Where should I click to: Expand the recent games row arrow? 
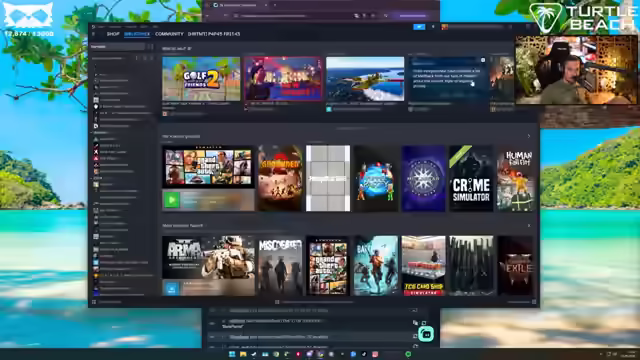[x=529, y=136]
